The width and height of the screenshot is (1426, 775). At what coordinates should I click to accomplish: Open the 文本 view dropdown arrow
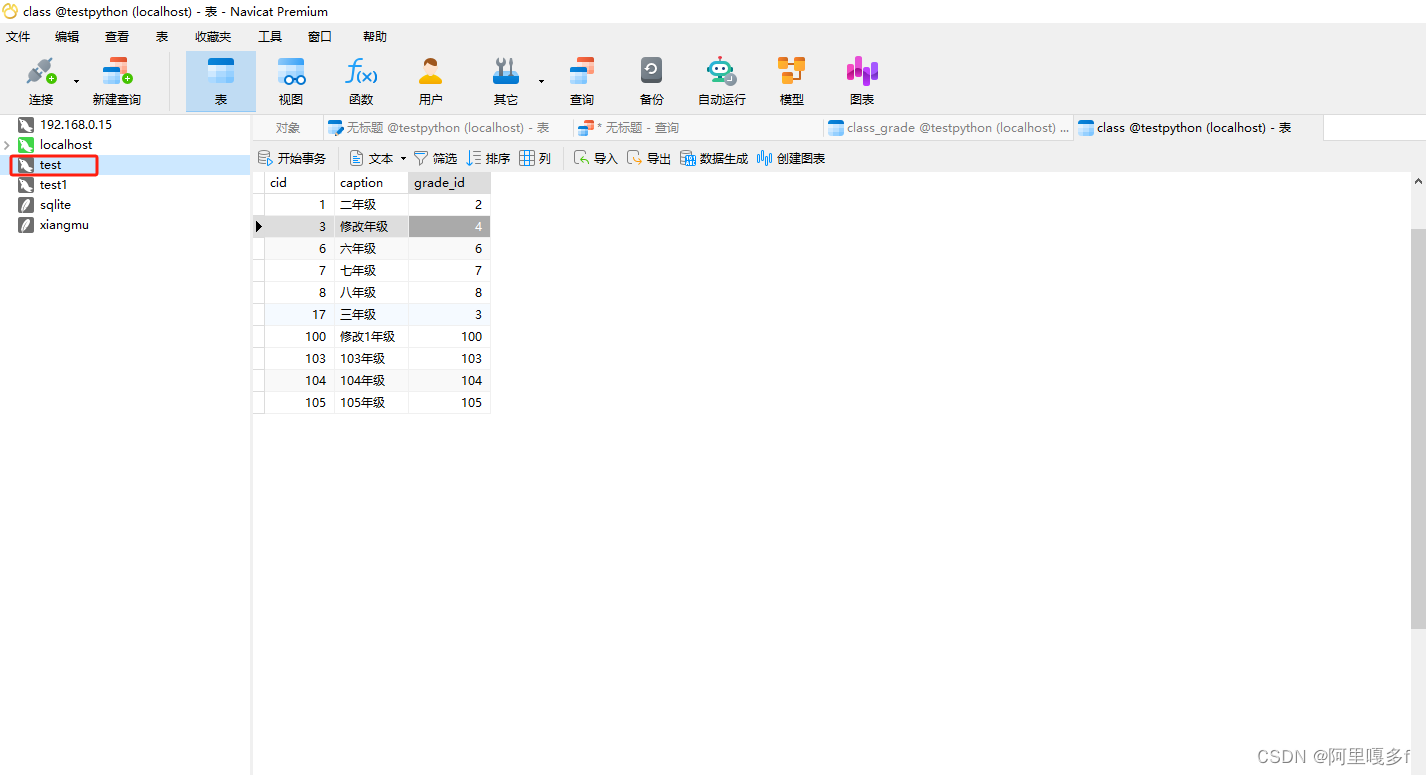404,157
